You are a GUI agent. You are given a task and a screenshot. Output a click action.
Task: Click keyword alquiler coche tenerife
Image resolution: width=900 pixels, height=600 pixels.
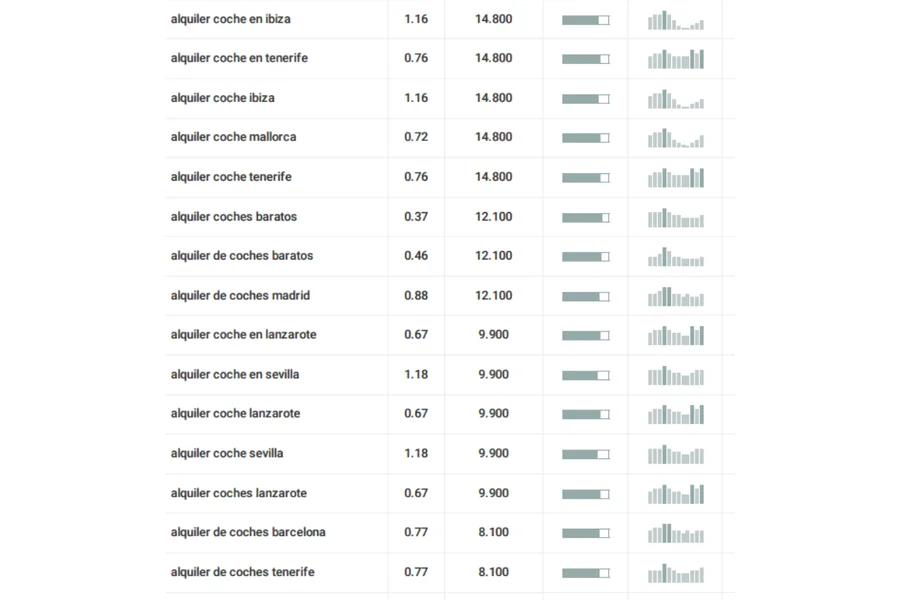231,177
